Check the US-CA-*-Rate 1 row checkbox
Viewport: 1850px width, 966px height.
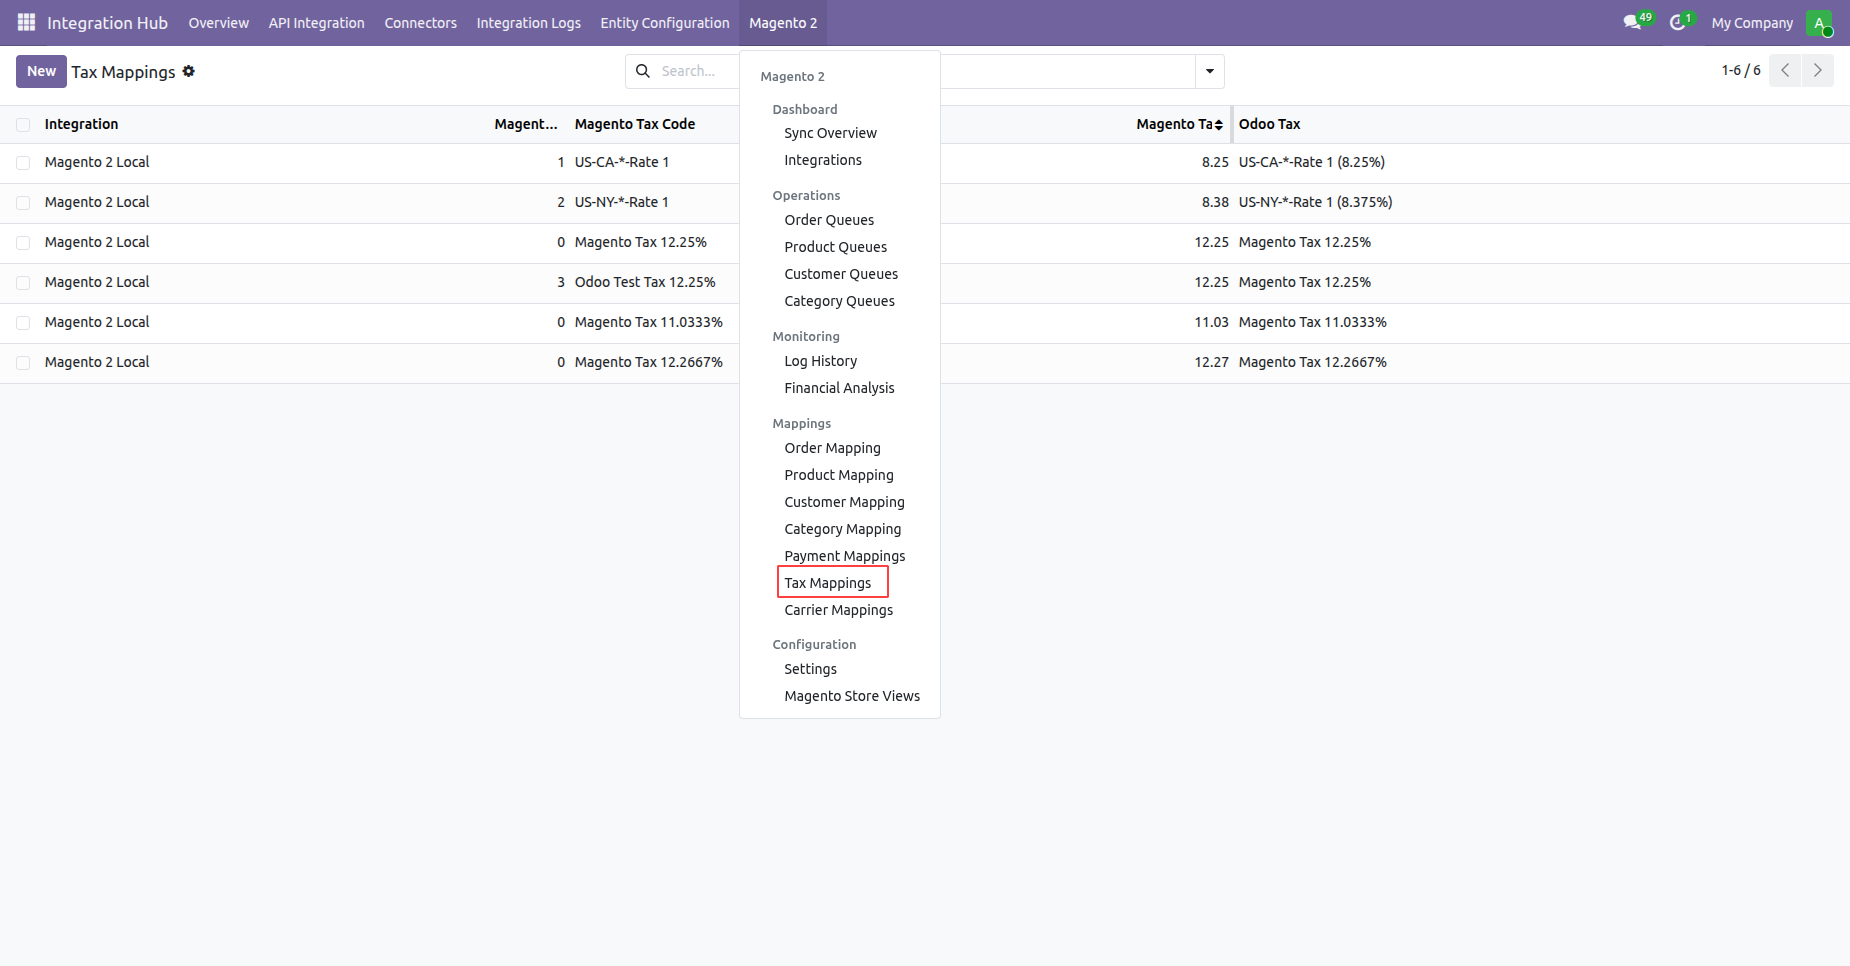click(23, 163)
